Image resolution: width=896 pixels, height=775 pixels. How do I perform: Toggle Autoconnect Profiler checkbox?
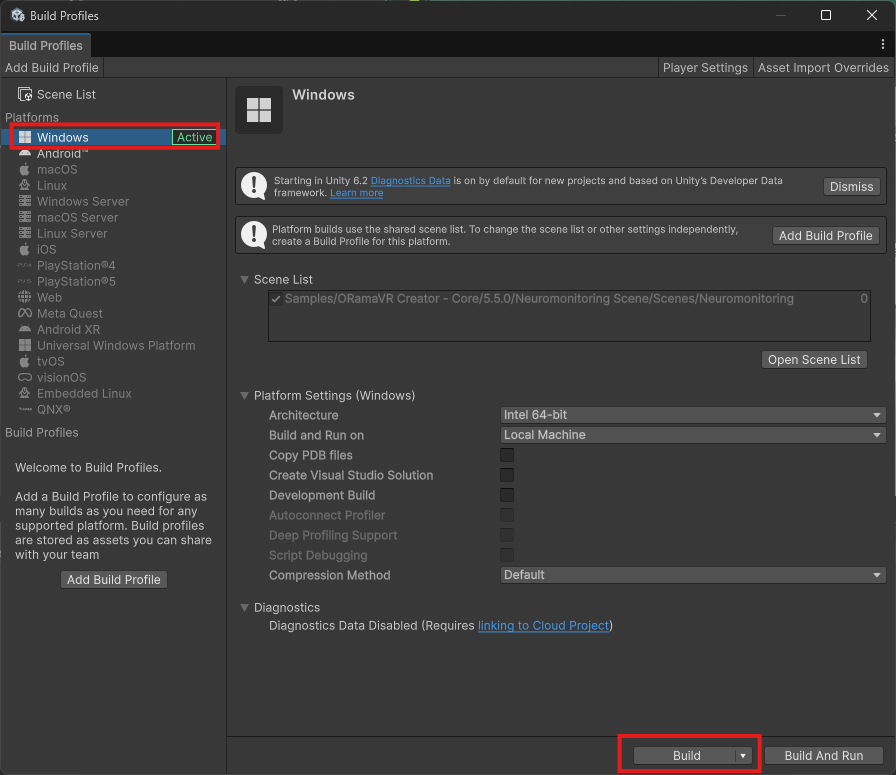click(x=507, y=515)
